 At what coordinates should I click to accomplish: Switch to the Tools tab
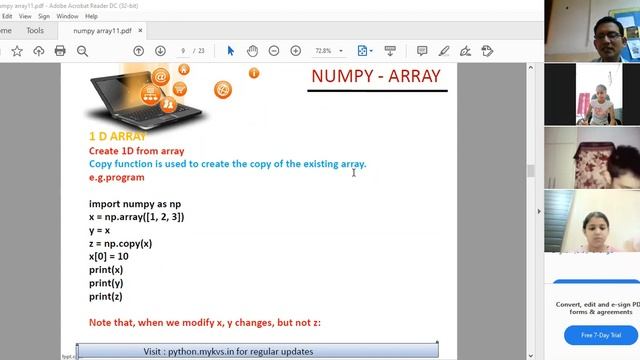tap(35, 31)
